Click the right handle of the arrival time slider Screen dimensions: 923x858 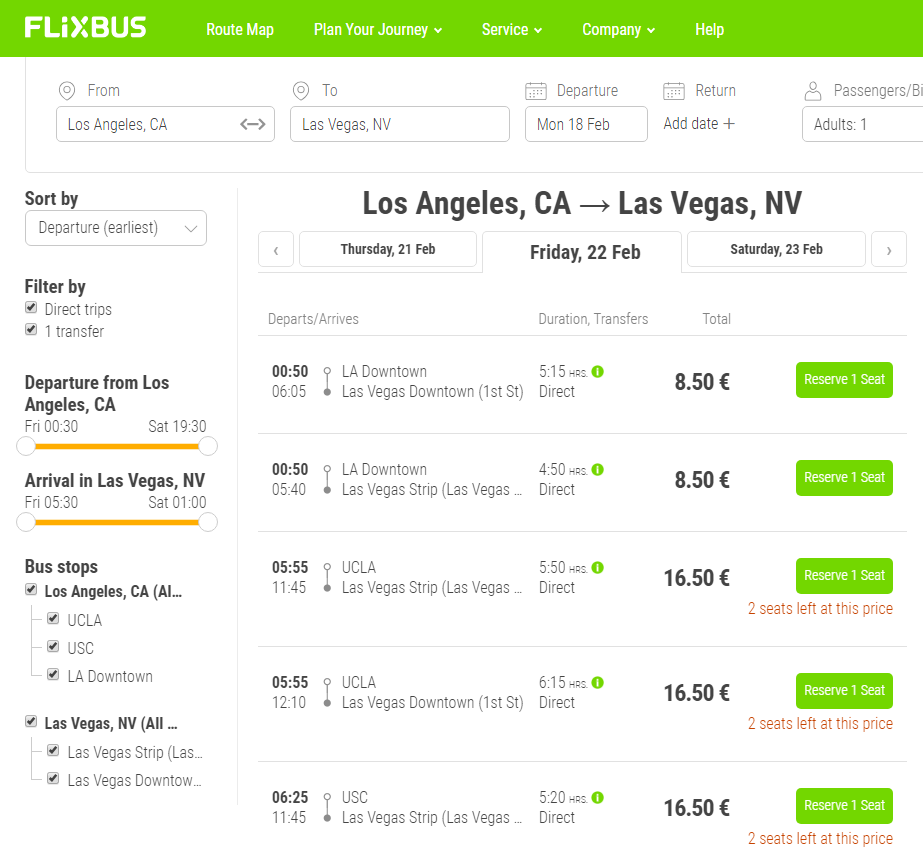(208, 521)
